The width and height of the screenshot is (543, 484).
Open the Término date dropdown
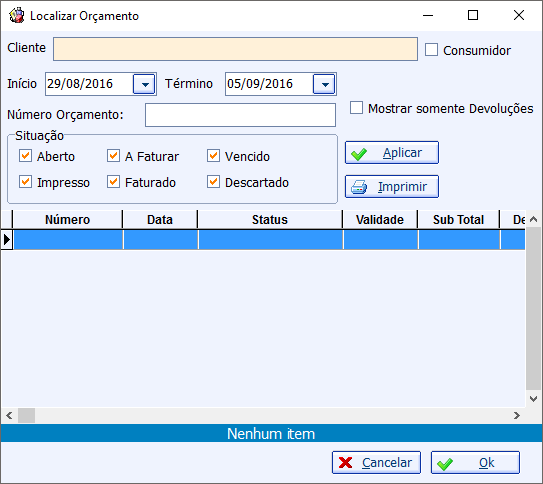click(324, 84)
